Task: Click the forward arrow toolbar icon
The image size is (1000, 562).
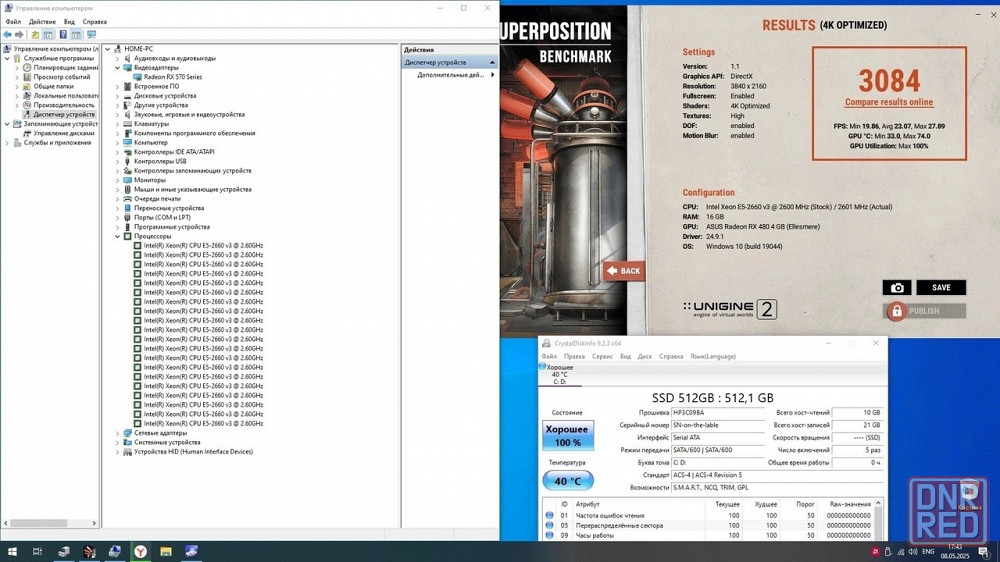Action: (x=19, y=34)
